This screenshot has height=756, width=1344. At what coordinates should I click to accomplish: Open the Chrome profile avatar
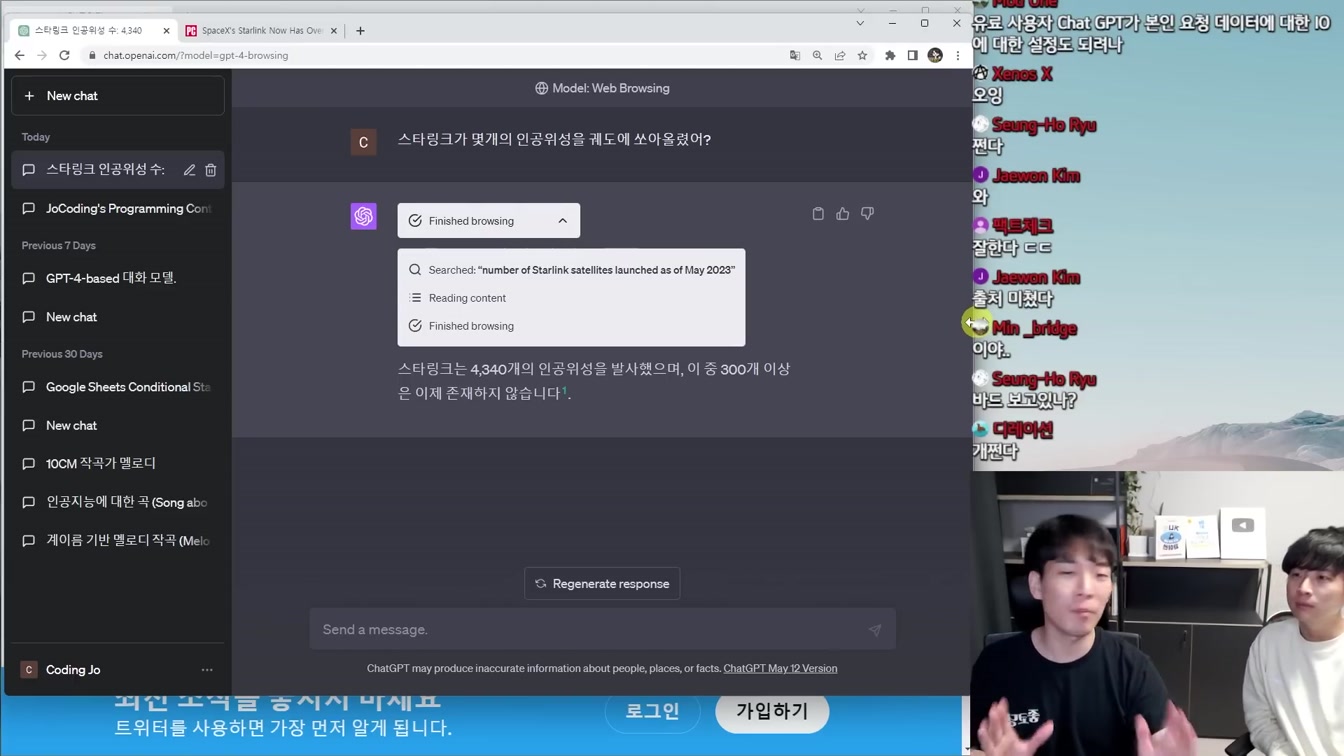coord(935,55)
